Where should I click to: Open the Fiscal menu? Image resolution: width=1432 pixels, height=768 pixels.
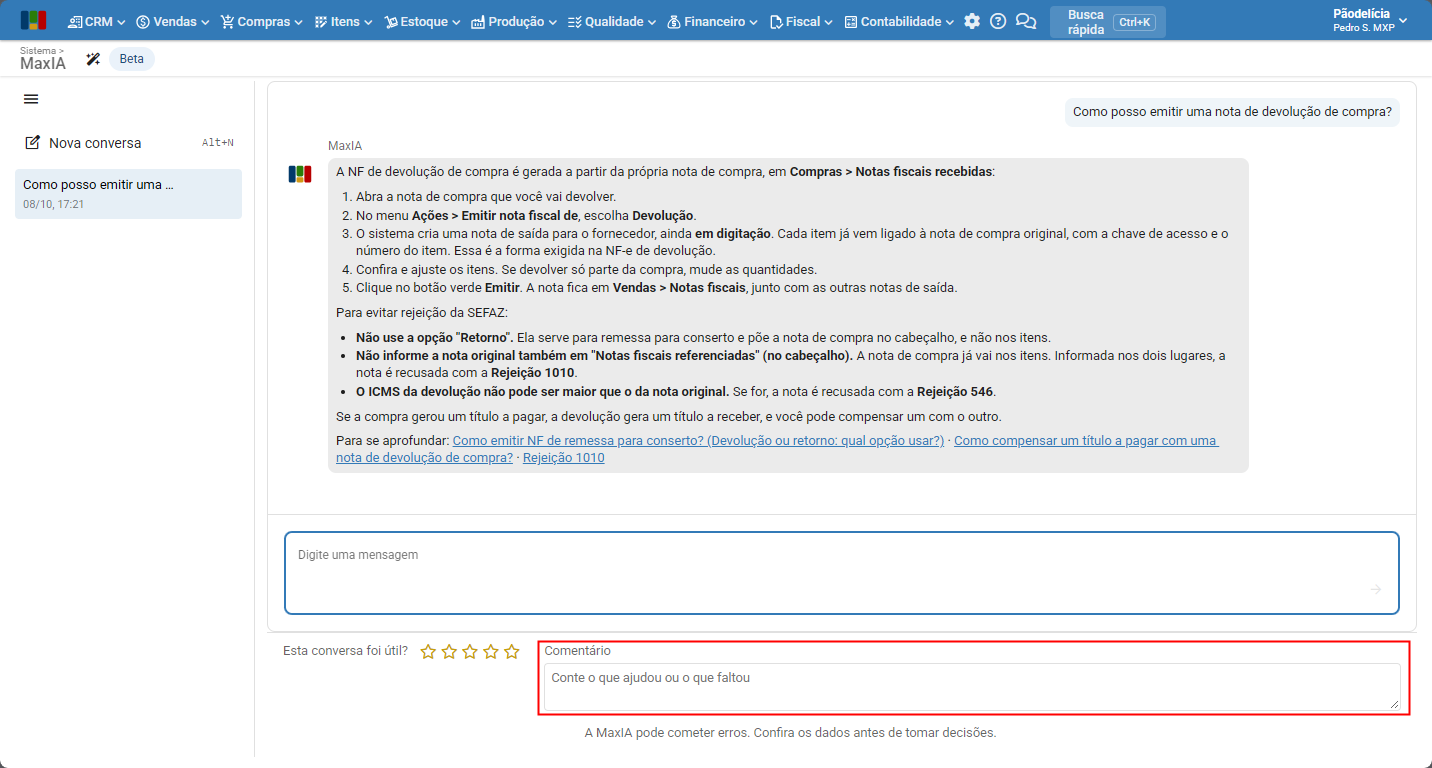coord(801,21)
